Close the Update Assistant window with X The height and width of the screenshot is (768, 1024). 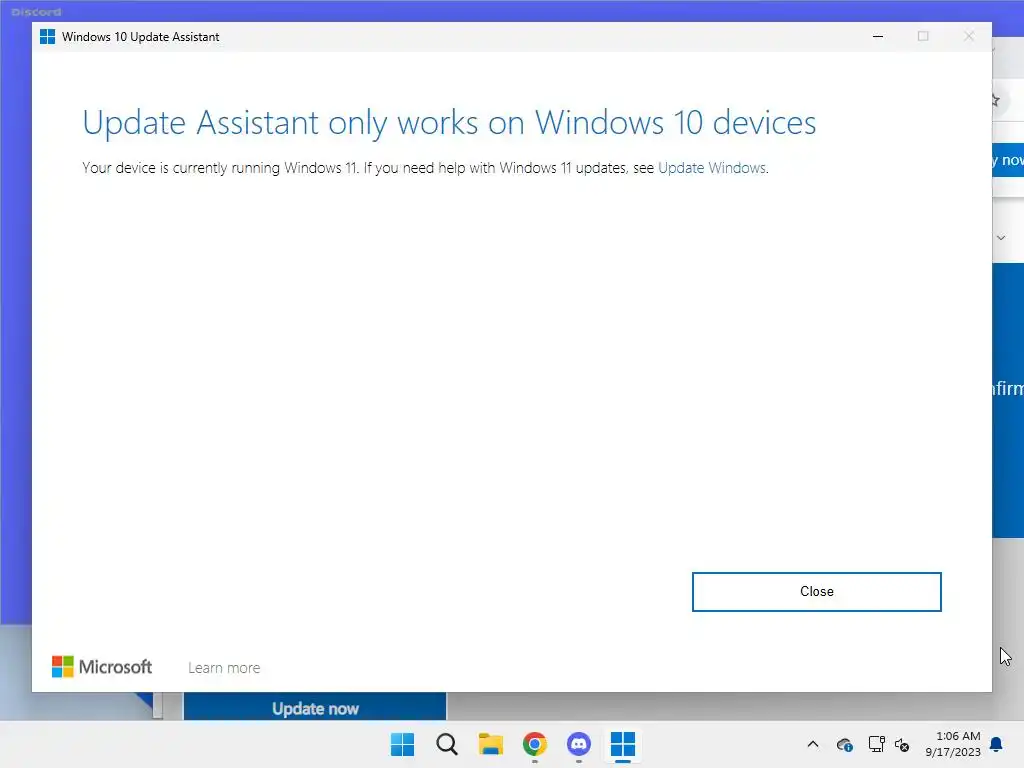point(969,37)
